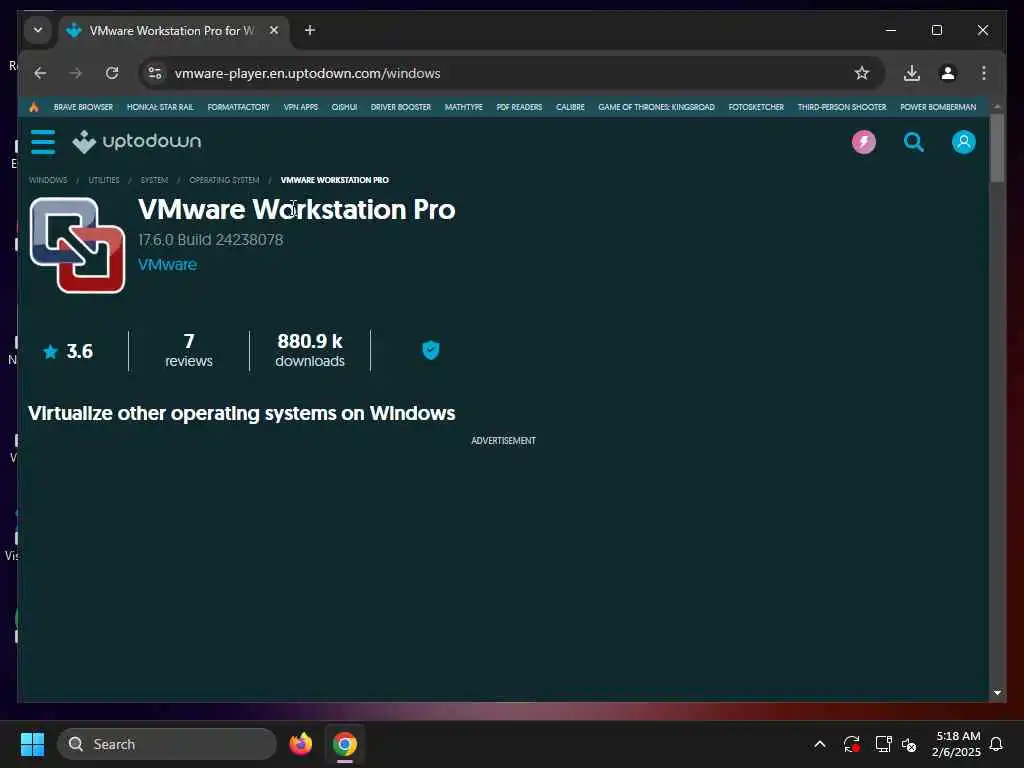Screen dimensions: 1024x768
Task: Go back with the browser back arrow
Action: [40, 73]
